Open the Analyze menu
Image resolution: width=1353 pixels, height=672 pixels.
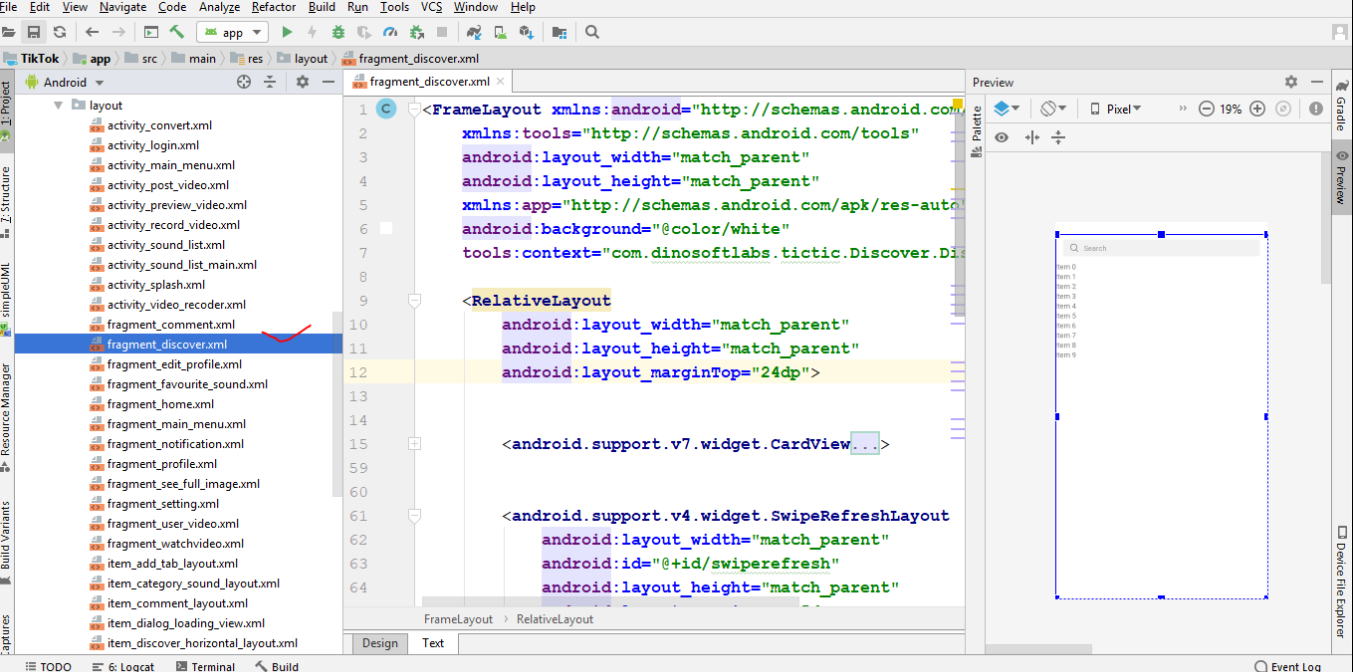[218, 7]
